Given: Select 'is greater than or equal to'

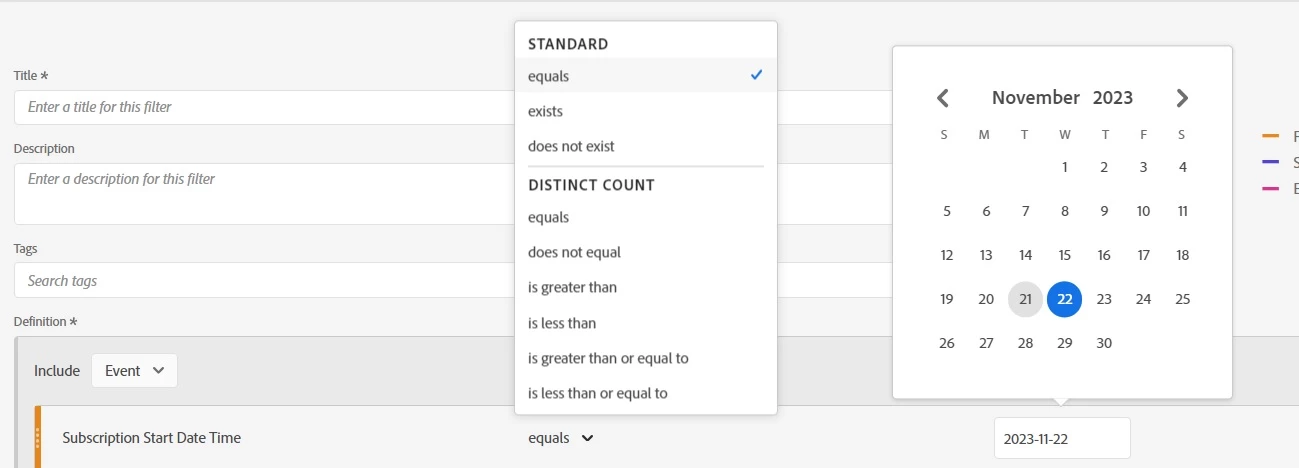Looking at the screenshot, I should click(608, 358).
